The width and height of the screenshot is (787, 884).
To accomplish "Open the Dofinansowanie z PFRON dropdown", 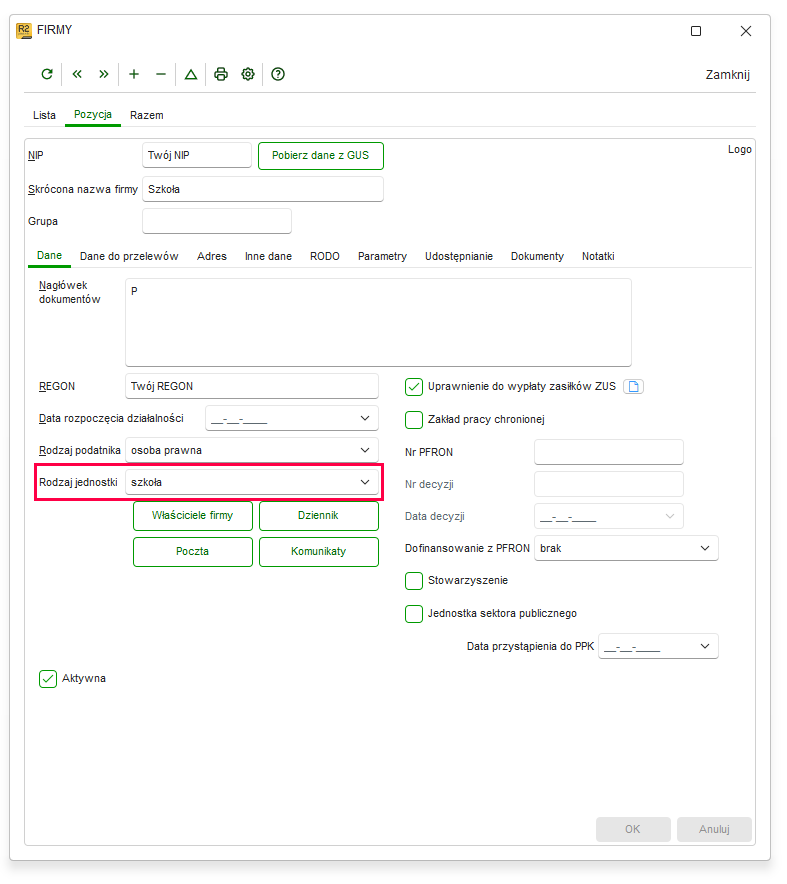I will (x=626, y=549).
